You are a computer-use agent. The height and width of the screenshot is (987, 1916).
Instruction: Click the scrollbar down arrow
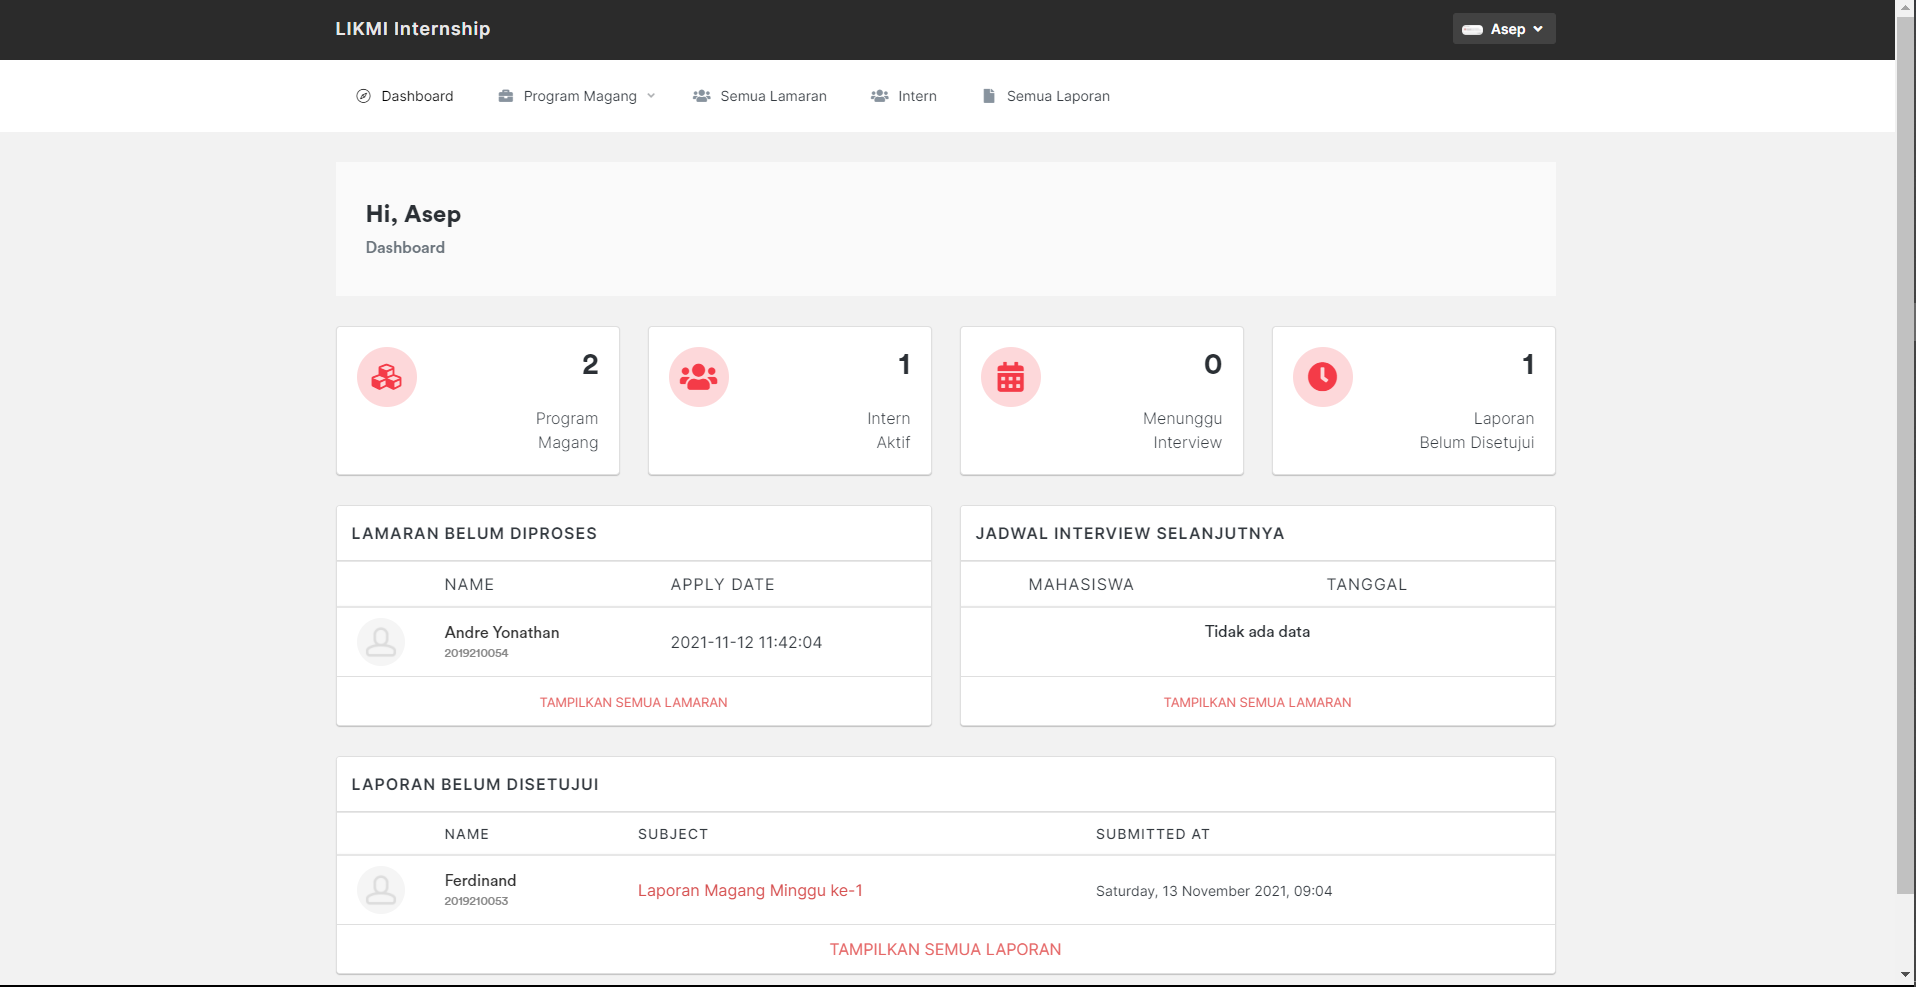coord(1905,975)
